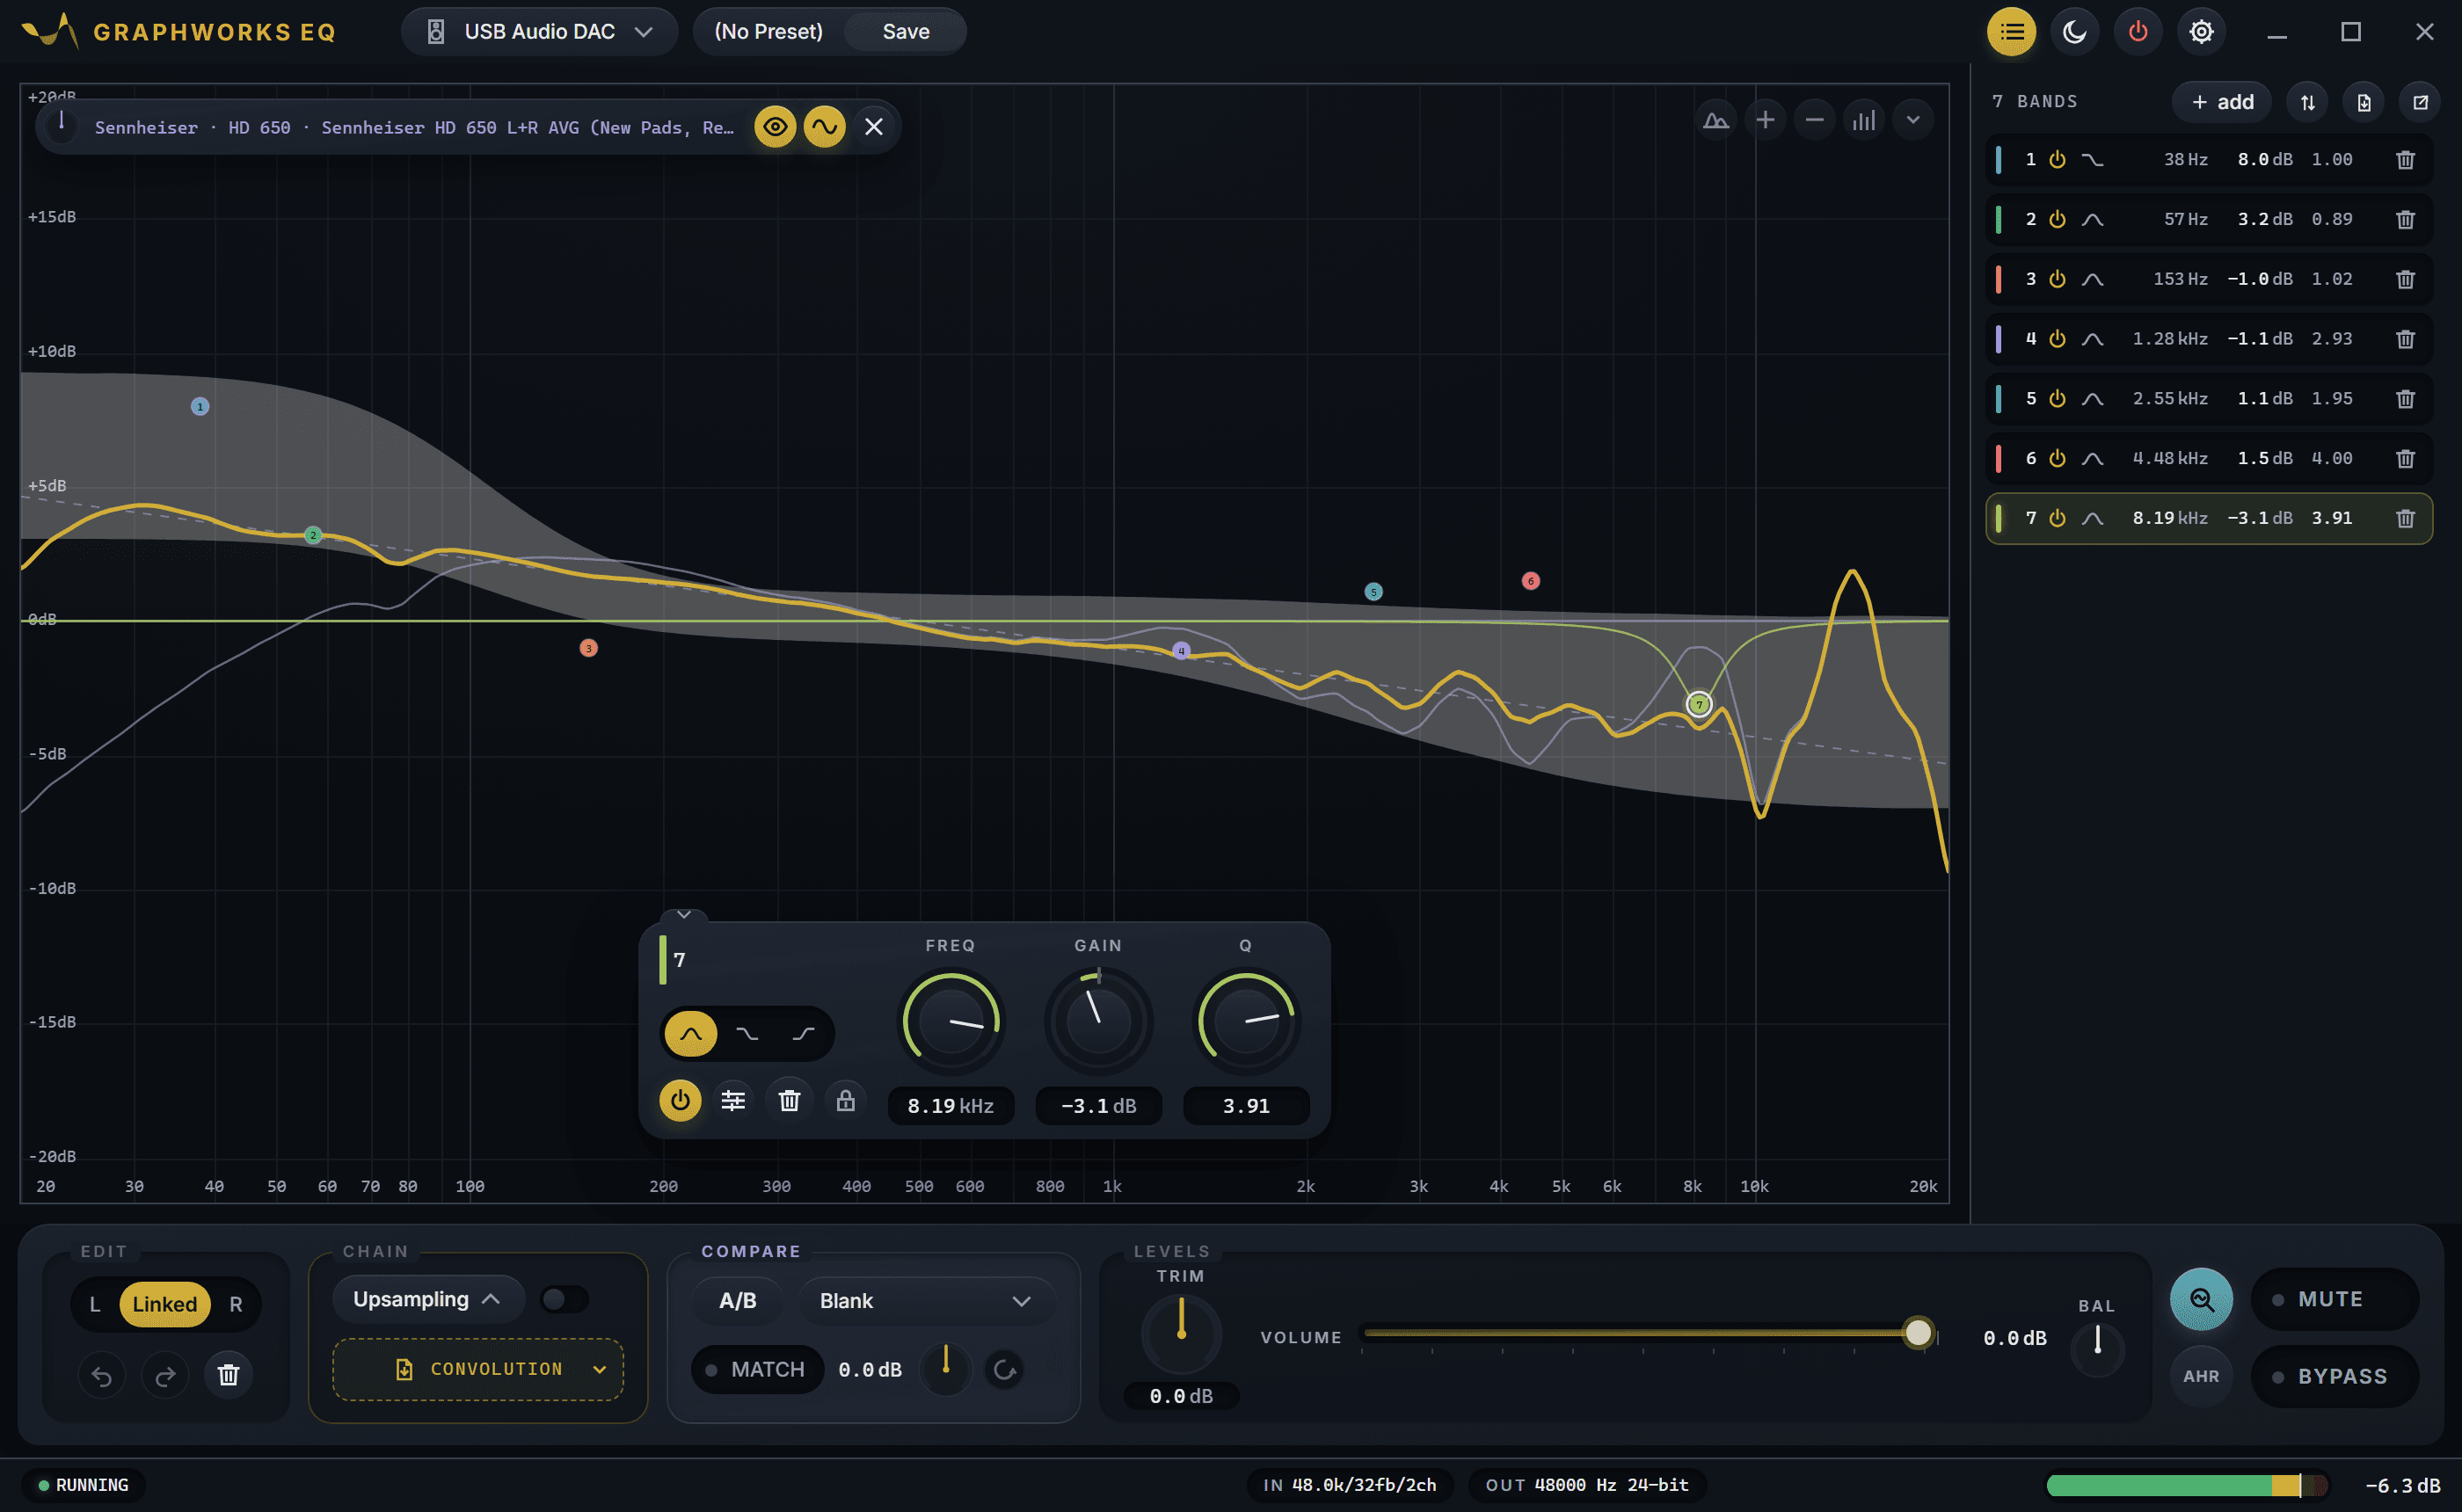Screen dimensions: 2462x1512
Task: Save the current preset
Action: 905,32
